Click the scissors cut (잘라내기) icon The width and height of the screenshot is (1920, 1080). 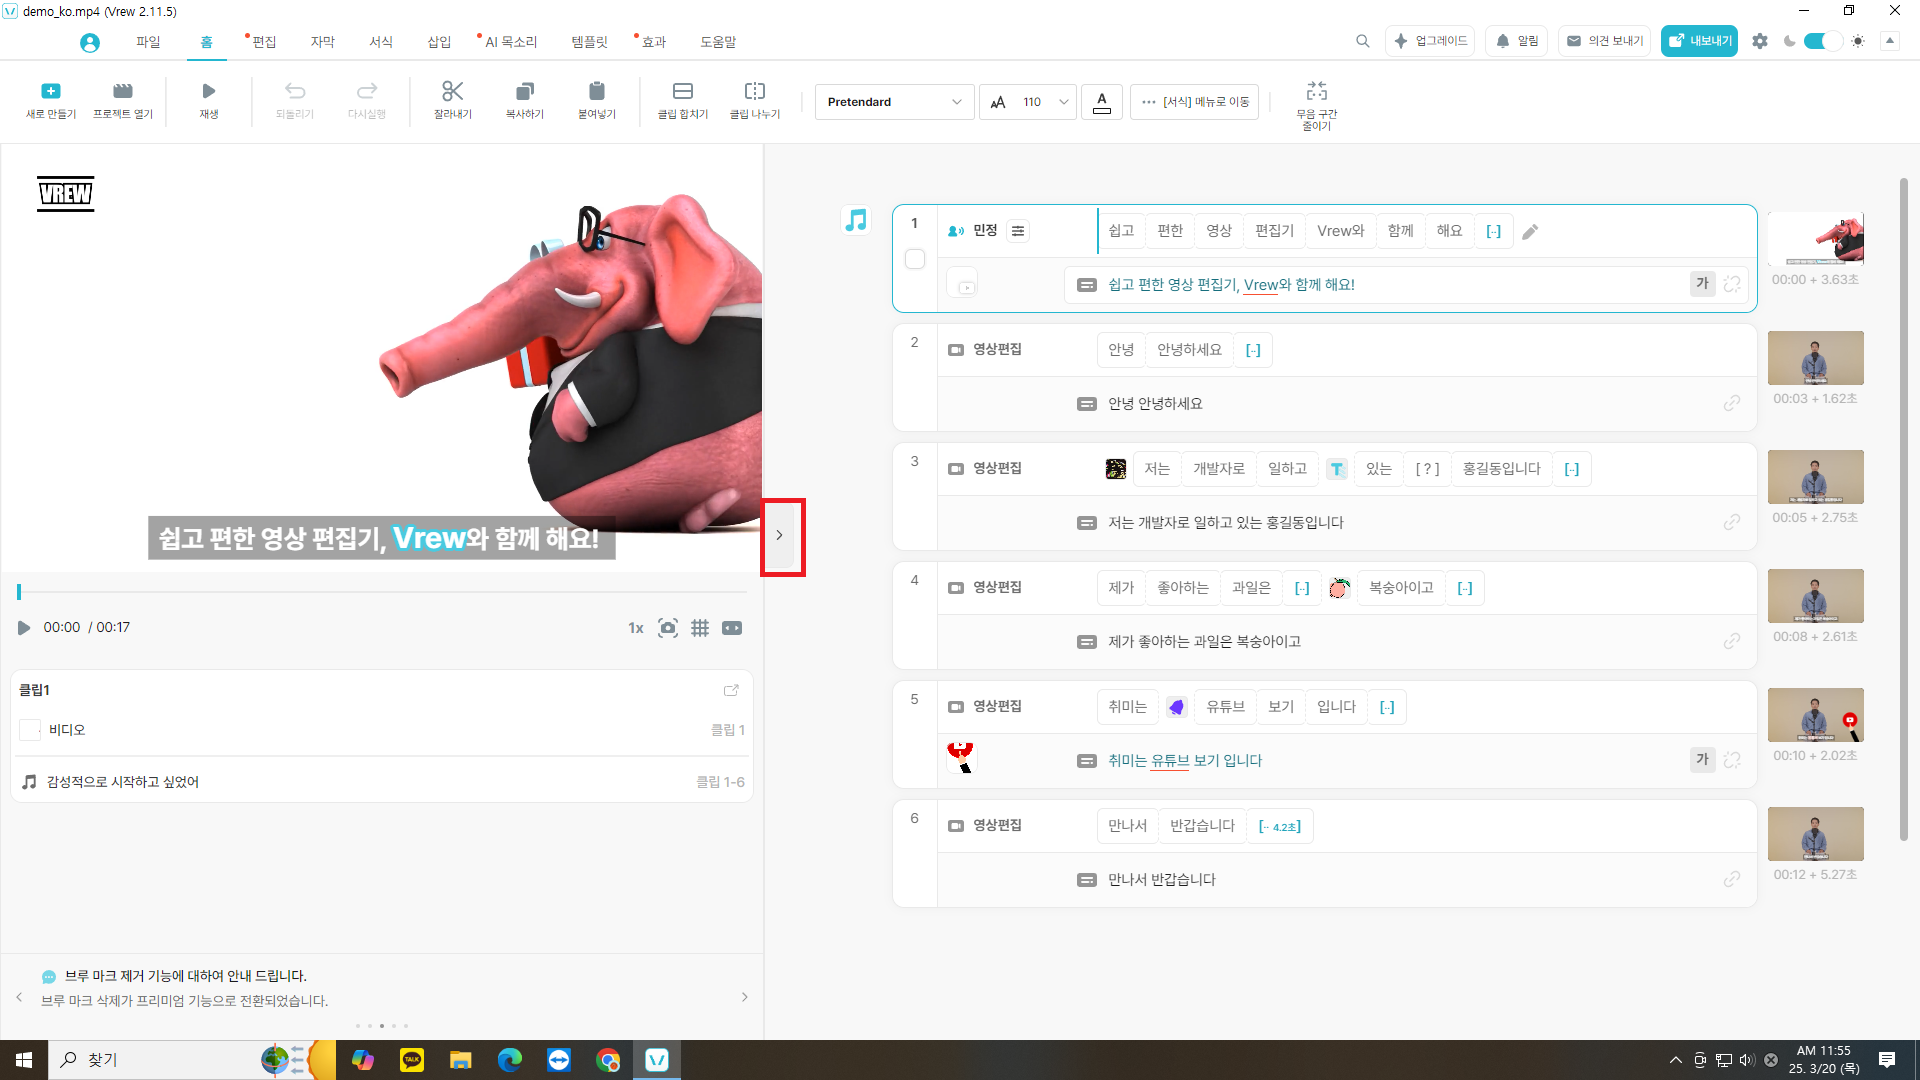pyautogui.click(x=452, y=92)
